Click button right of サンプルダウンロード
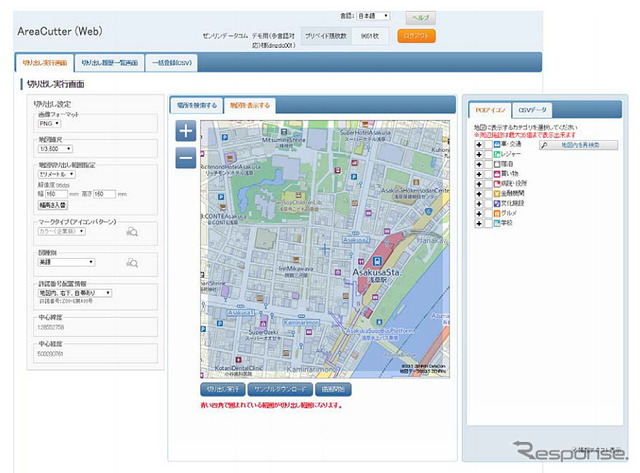 (333, 389)
